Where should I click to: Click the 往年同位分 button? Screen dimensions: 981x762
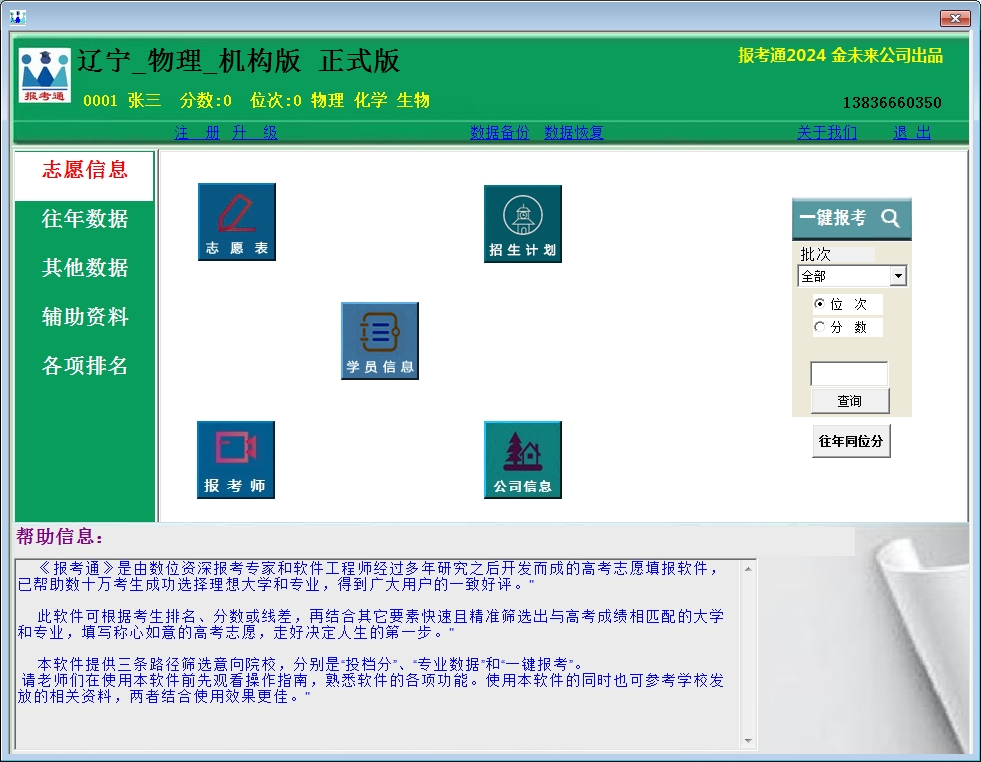click(x=851, y=441)
